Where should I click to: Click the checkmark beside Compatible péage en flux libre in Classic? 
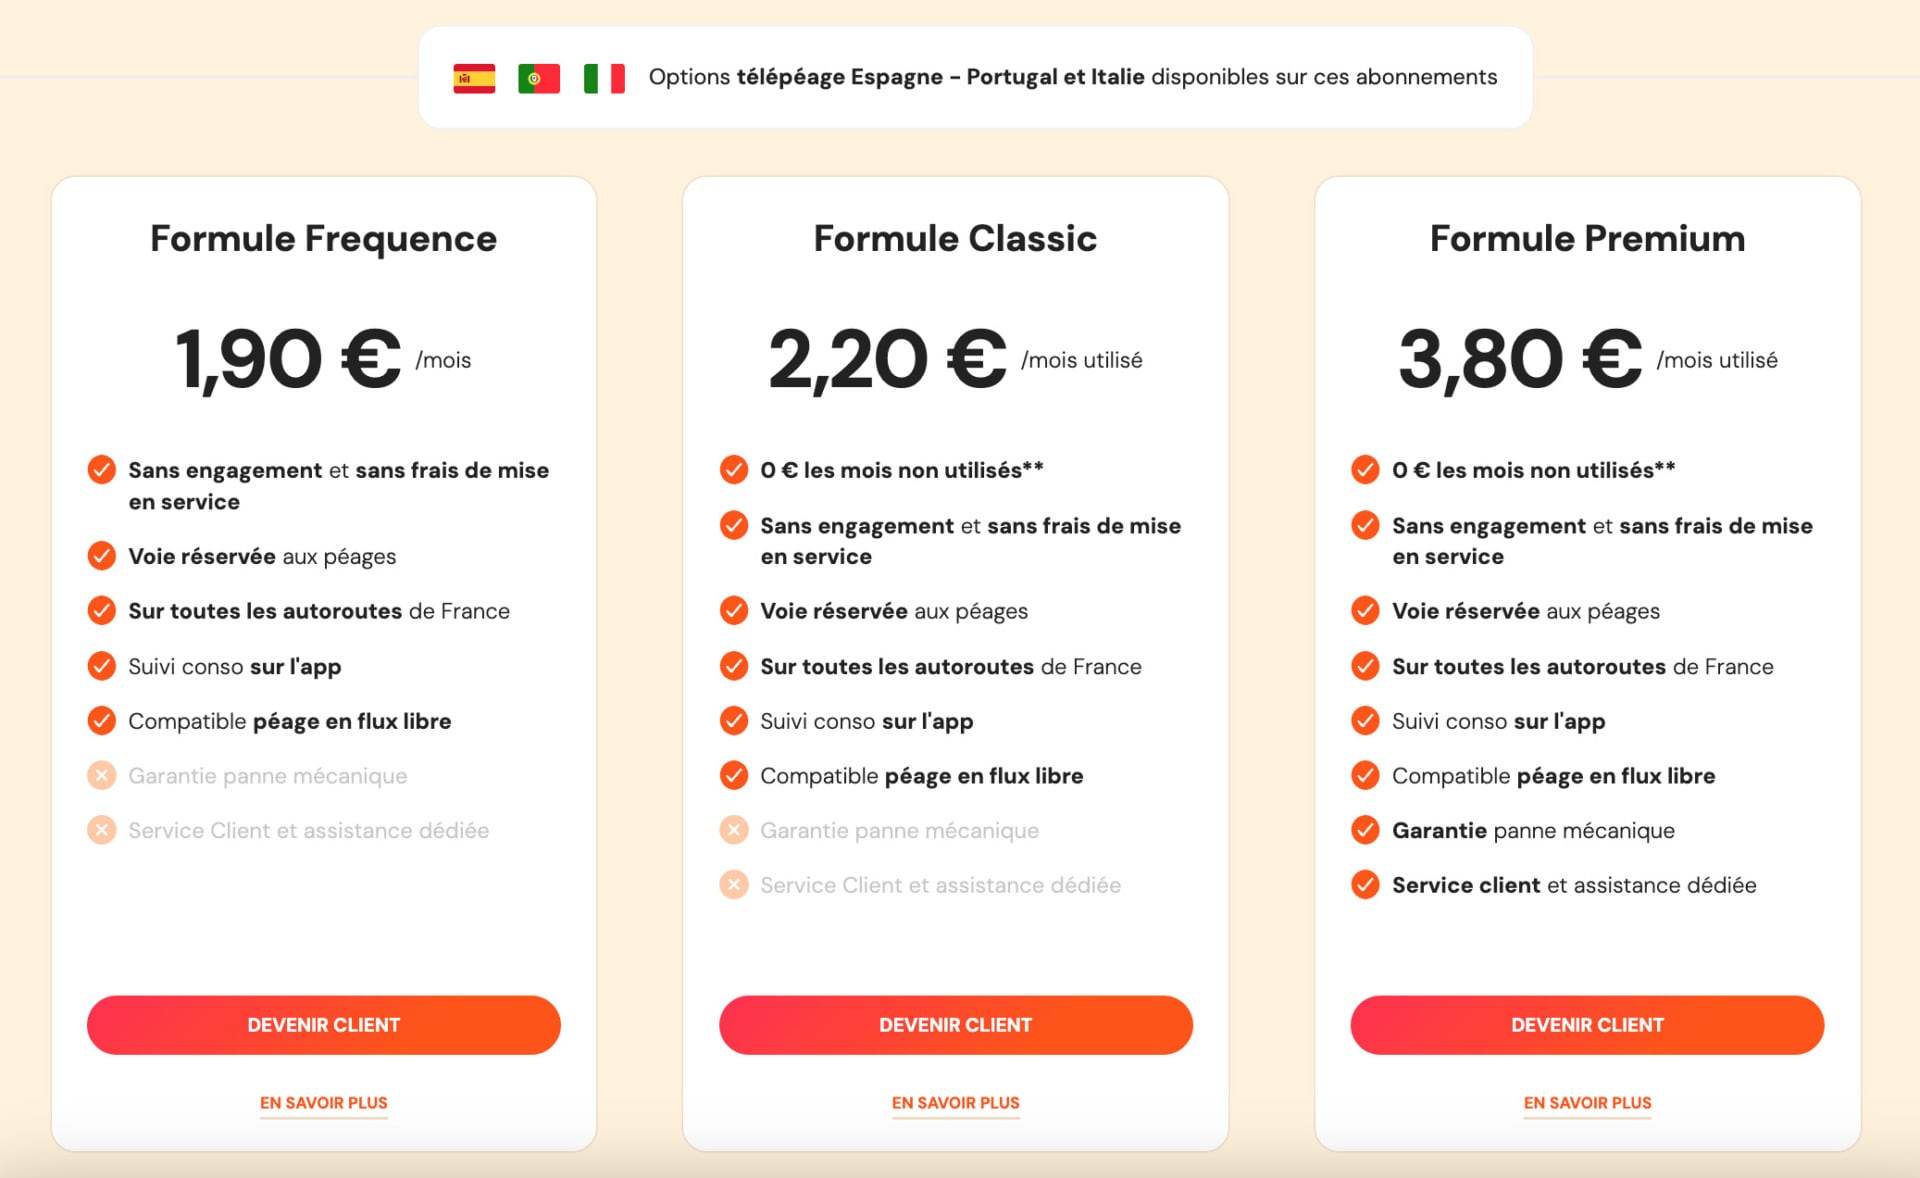[x=734, y=775]
